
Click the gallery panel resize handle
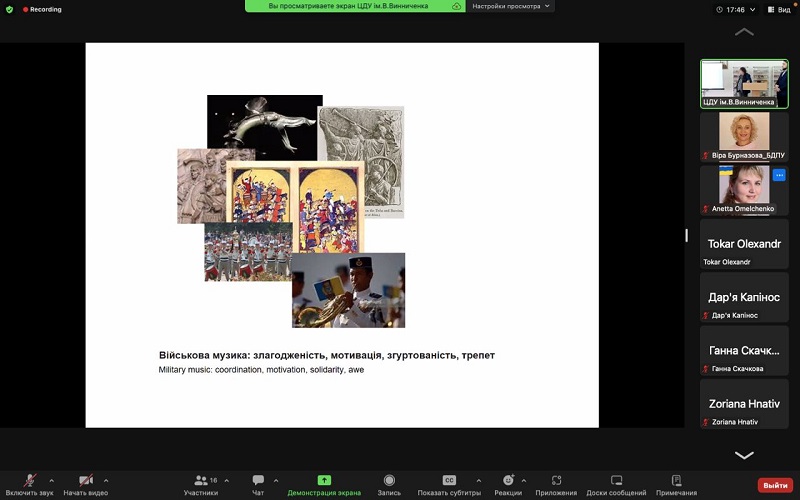coord(687,235)
